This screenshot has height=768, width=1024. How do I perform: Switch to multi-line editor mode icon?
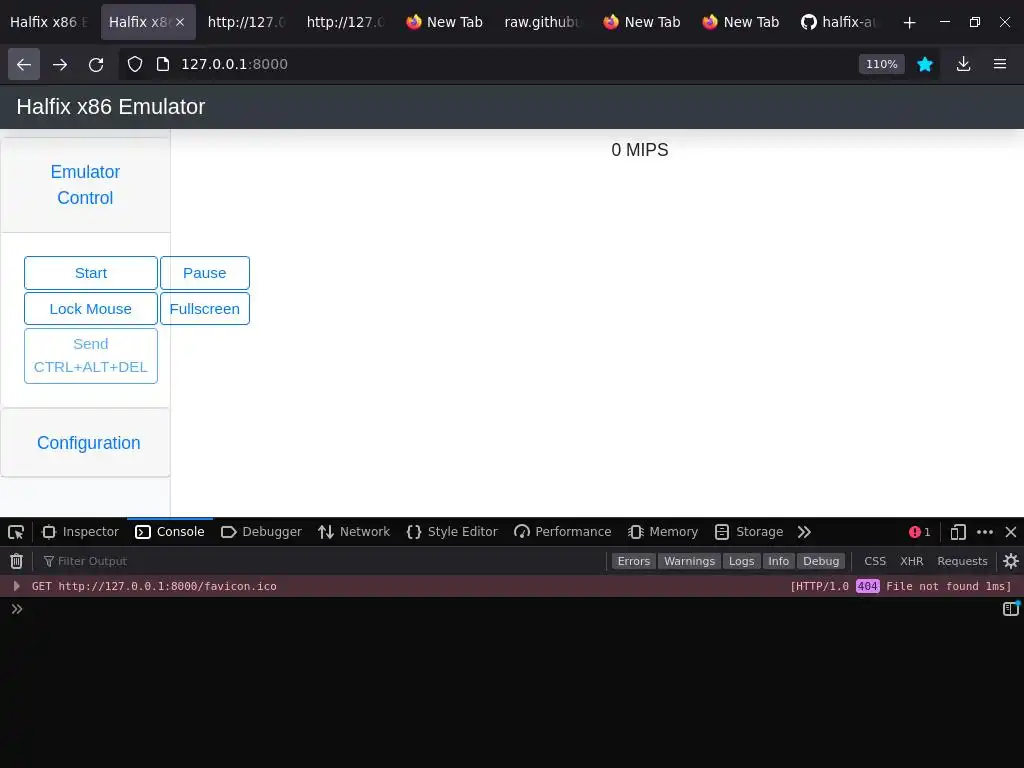1010,609
